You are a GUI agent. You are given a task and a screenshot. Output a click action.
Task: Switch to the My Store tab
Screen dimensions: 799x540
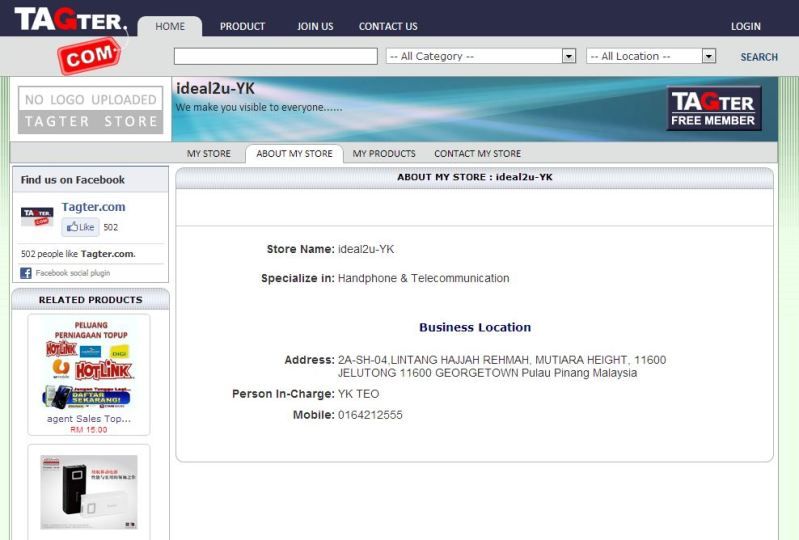tap(209, 154)
